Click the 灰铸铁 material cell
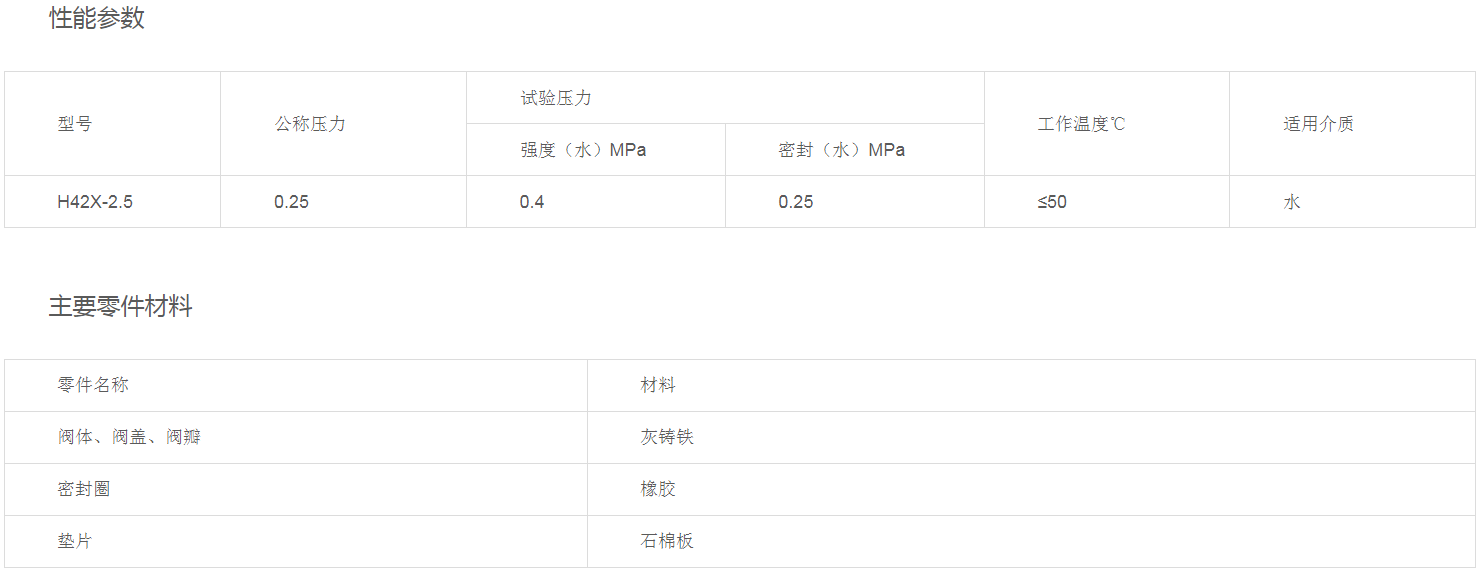Image resolution: width=1480 pixels, height=578 pixels. click(667, 437)
